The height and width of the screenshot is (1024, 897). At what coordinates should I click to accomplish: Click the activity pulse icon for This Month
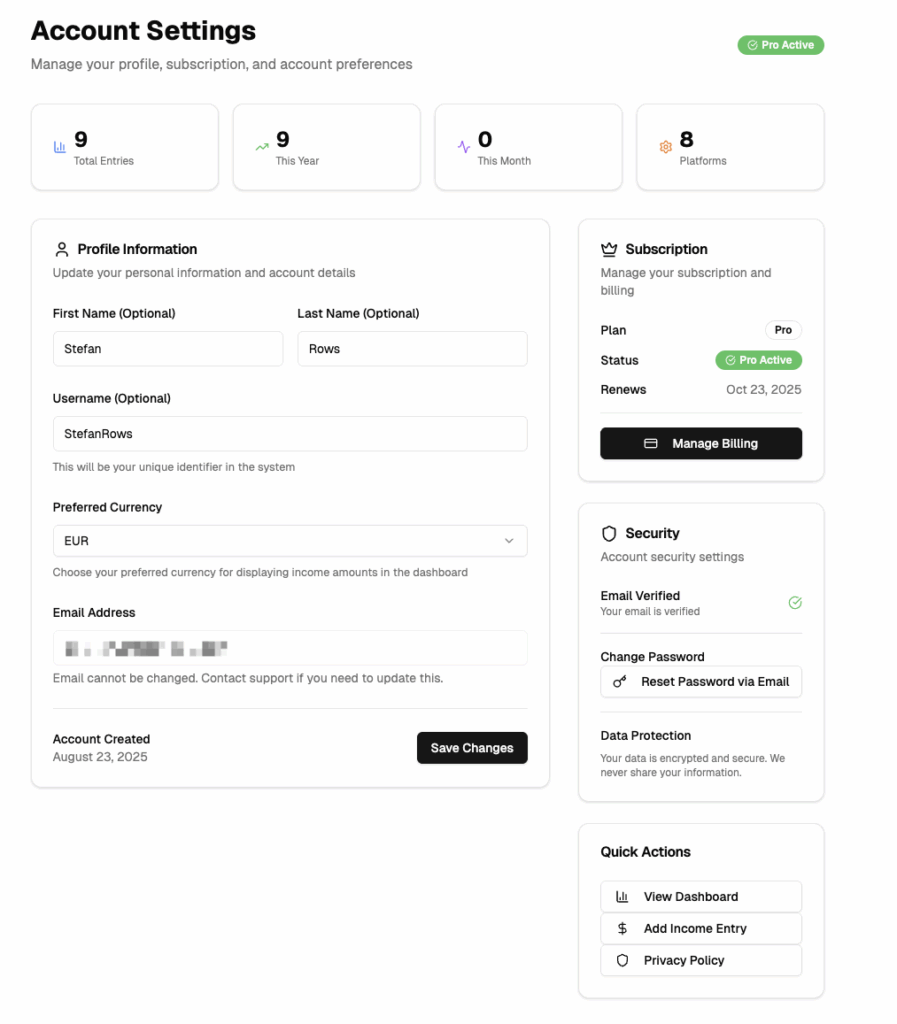463,147
